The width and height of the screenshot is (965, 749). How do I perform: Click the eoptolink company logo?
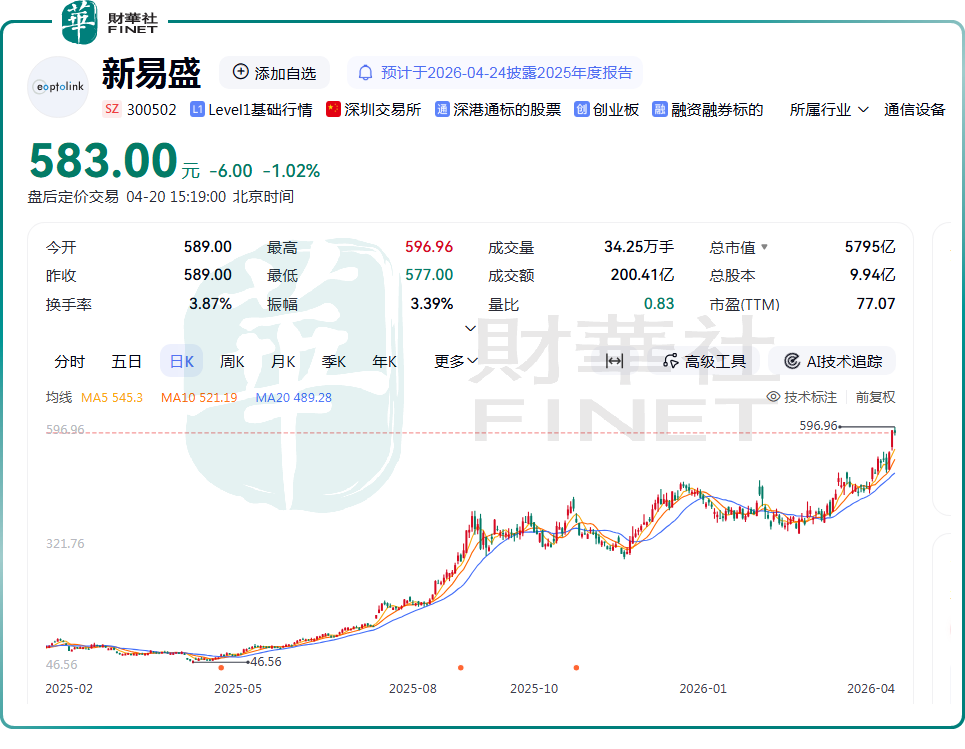58,87
